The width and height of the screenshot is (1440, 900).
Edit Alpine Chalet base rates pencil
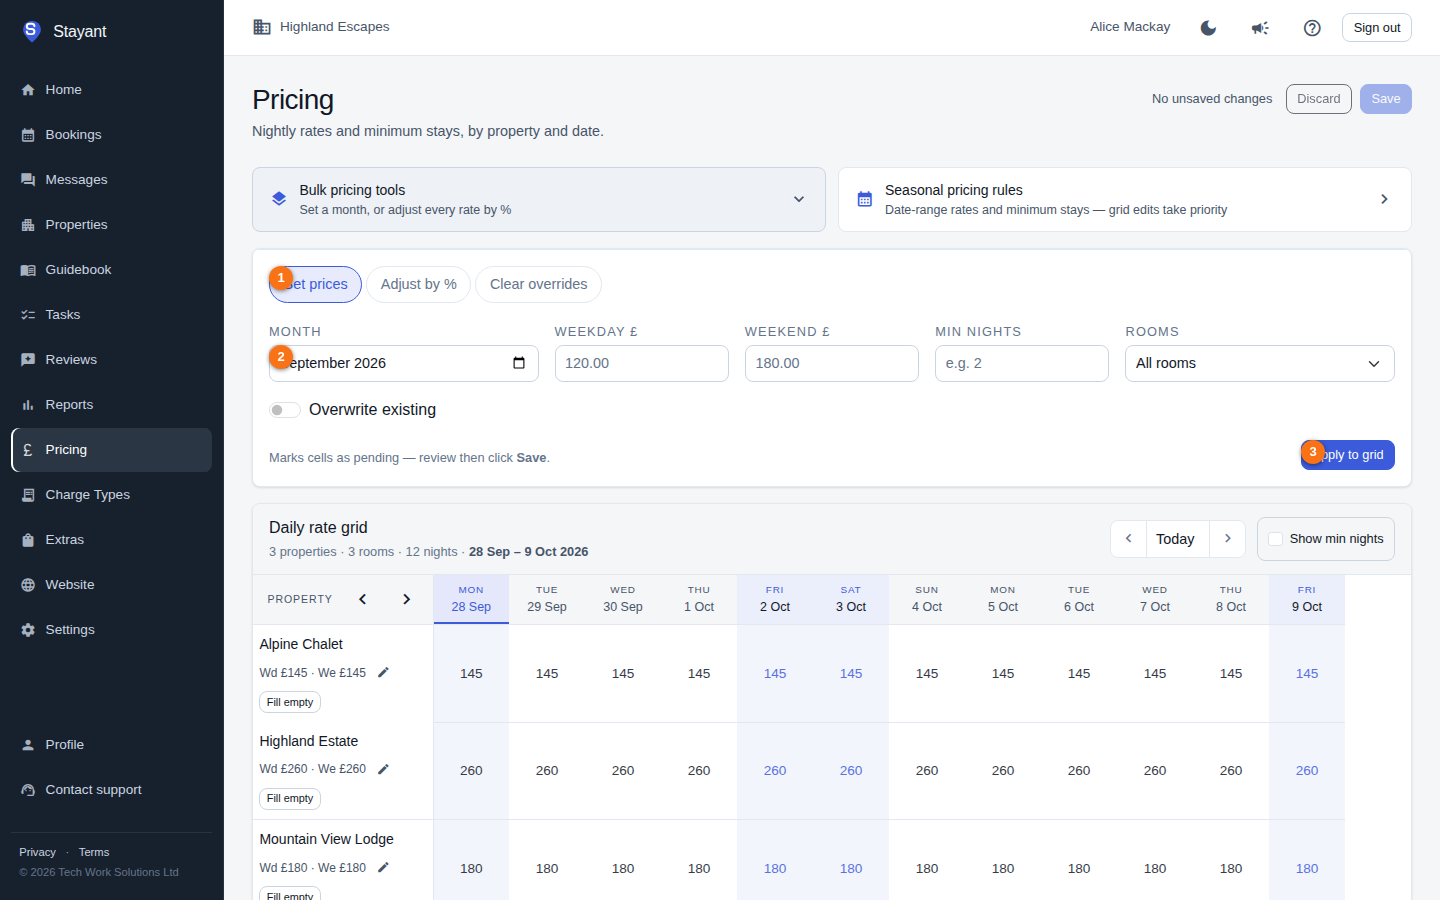coord(383,673)
